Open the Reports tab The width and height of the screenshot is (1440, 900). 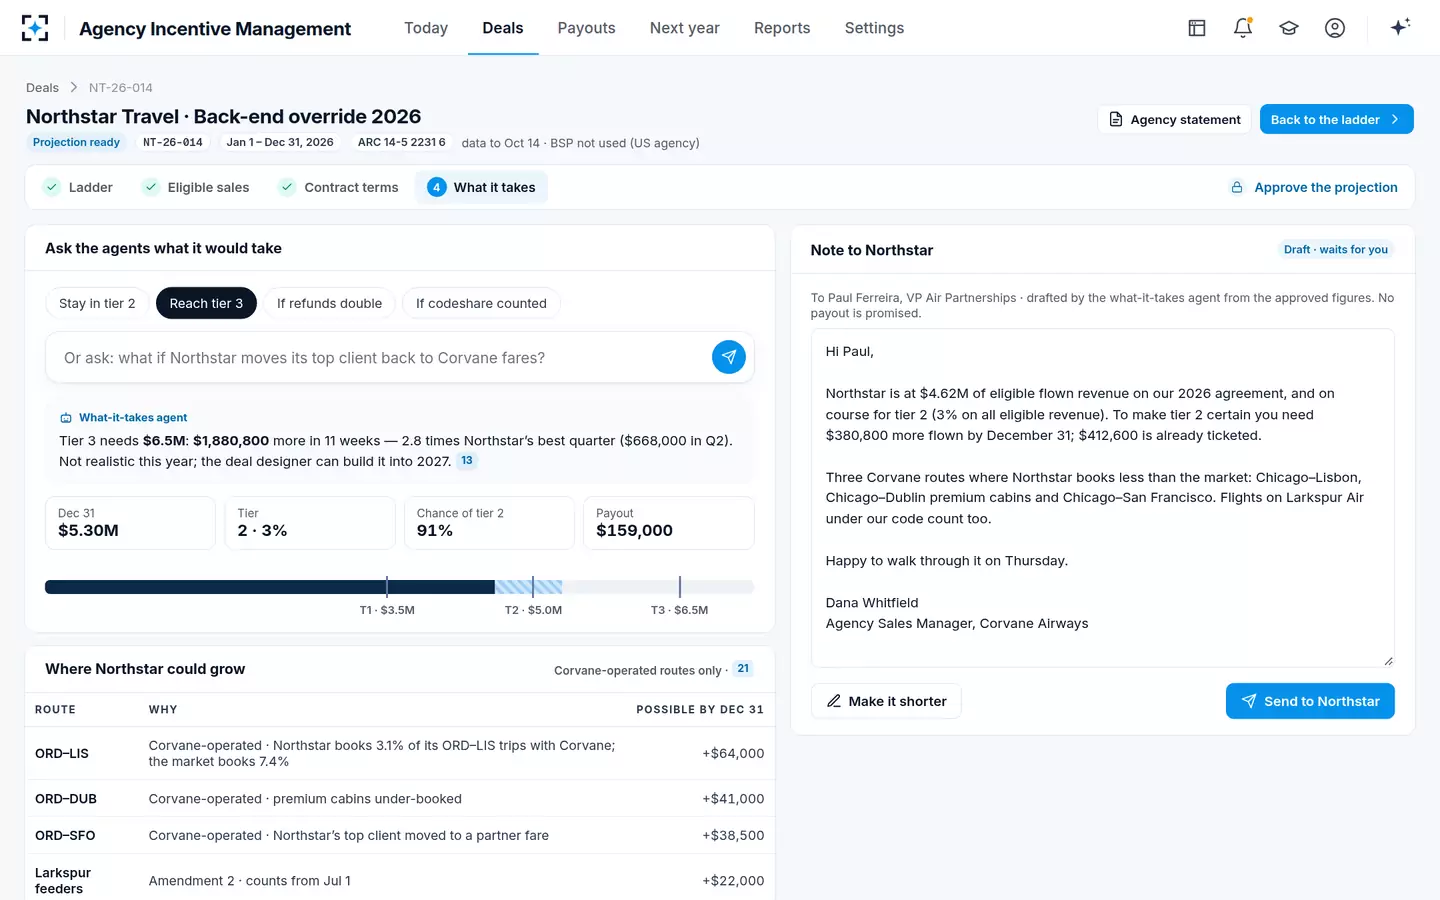[782, 28]
